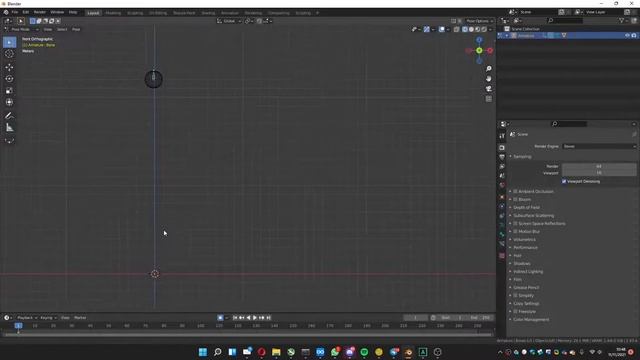Screen dimensions: 640x360
Task: Toggle X-ray display in viewport header
Action: (x=457, y=29)
